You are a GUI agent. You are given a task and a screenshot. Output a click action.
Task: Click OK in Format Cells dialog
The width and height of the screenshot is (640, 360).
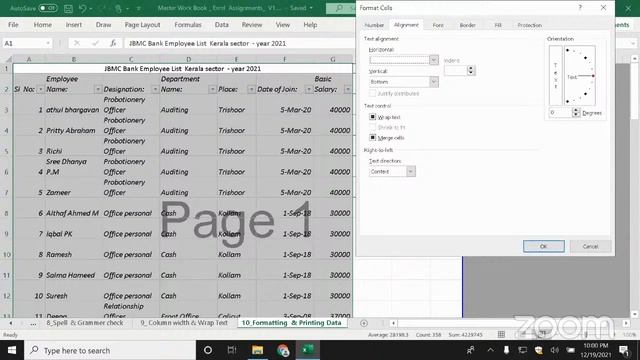tap(544, 246)
